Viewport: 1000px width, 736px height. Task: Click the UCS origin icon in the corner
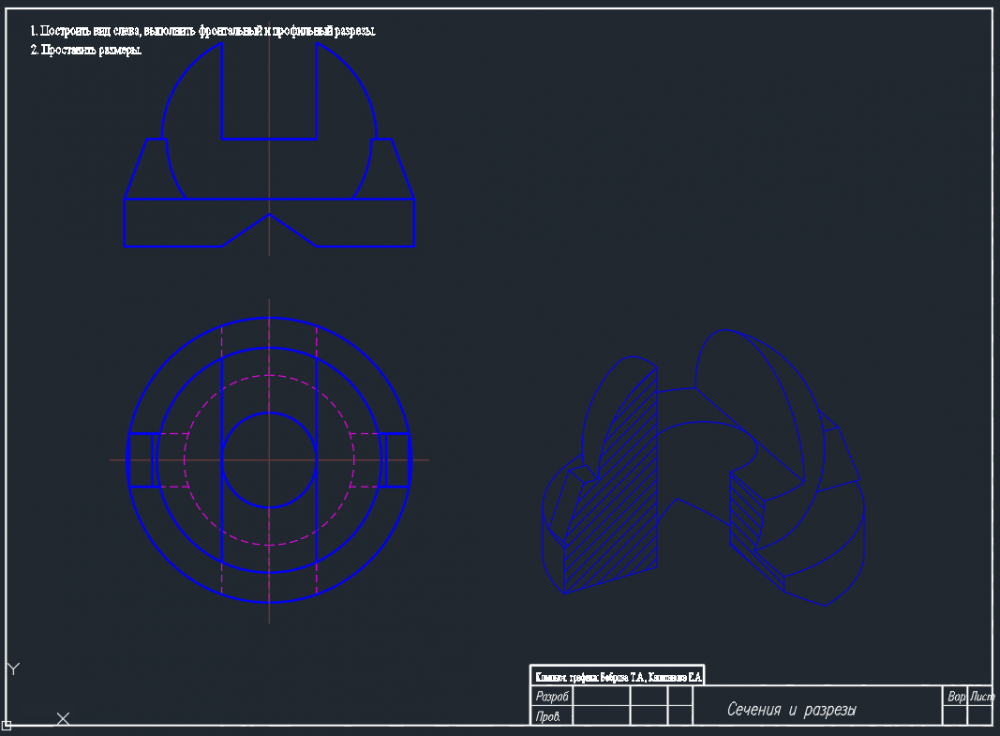click(x=6, y=725)
